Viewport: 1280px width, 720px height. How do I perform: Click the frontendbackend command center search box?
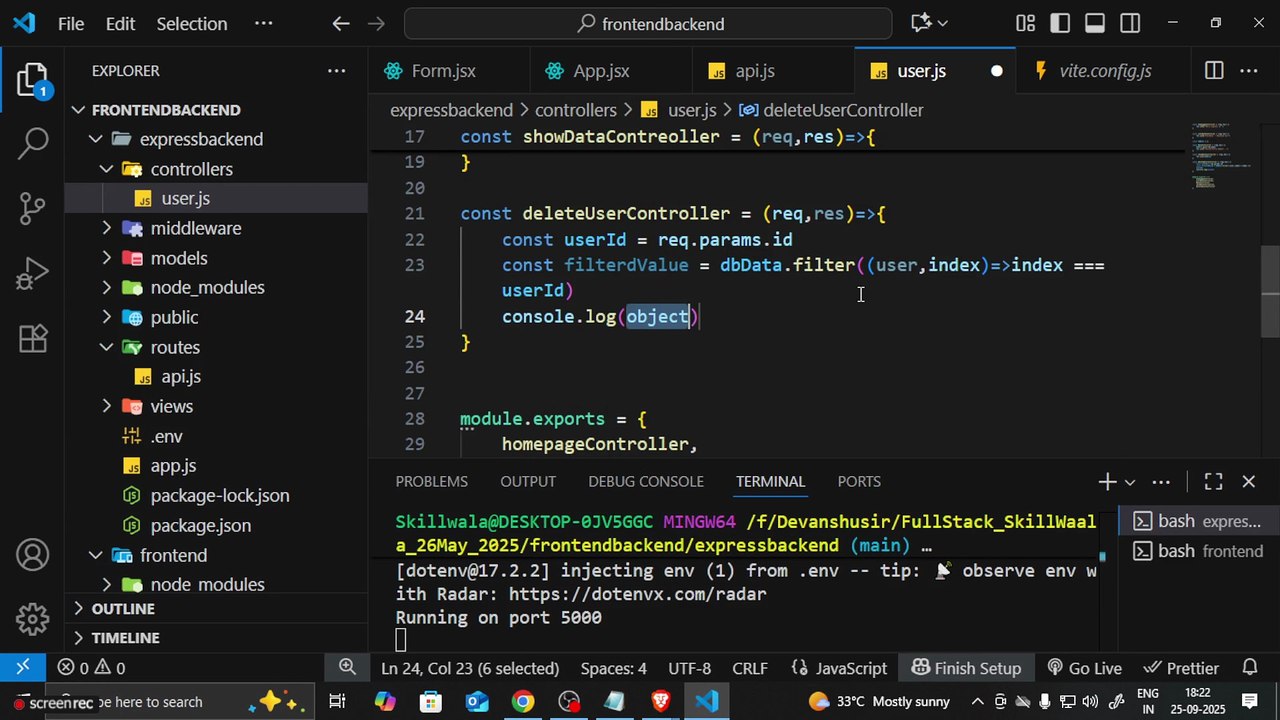[648, 23]
